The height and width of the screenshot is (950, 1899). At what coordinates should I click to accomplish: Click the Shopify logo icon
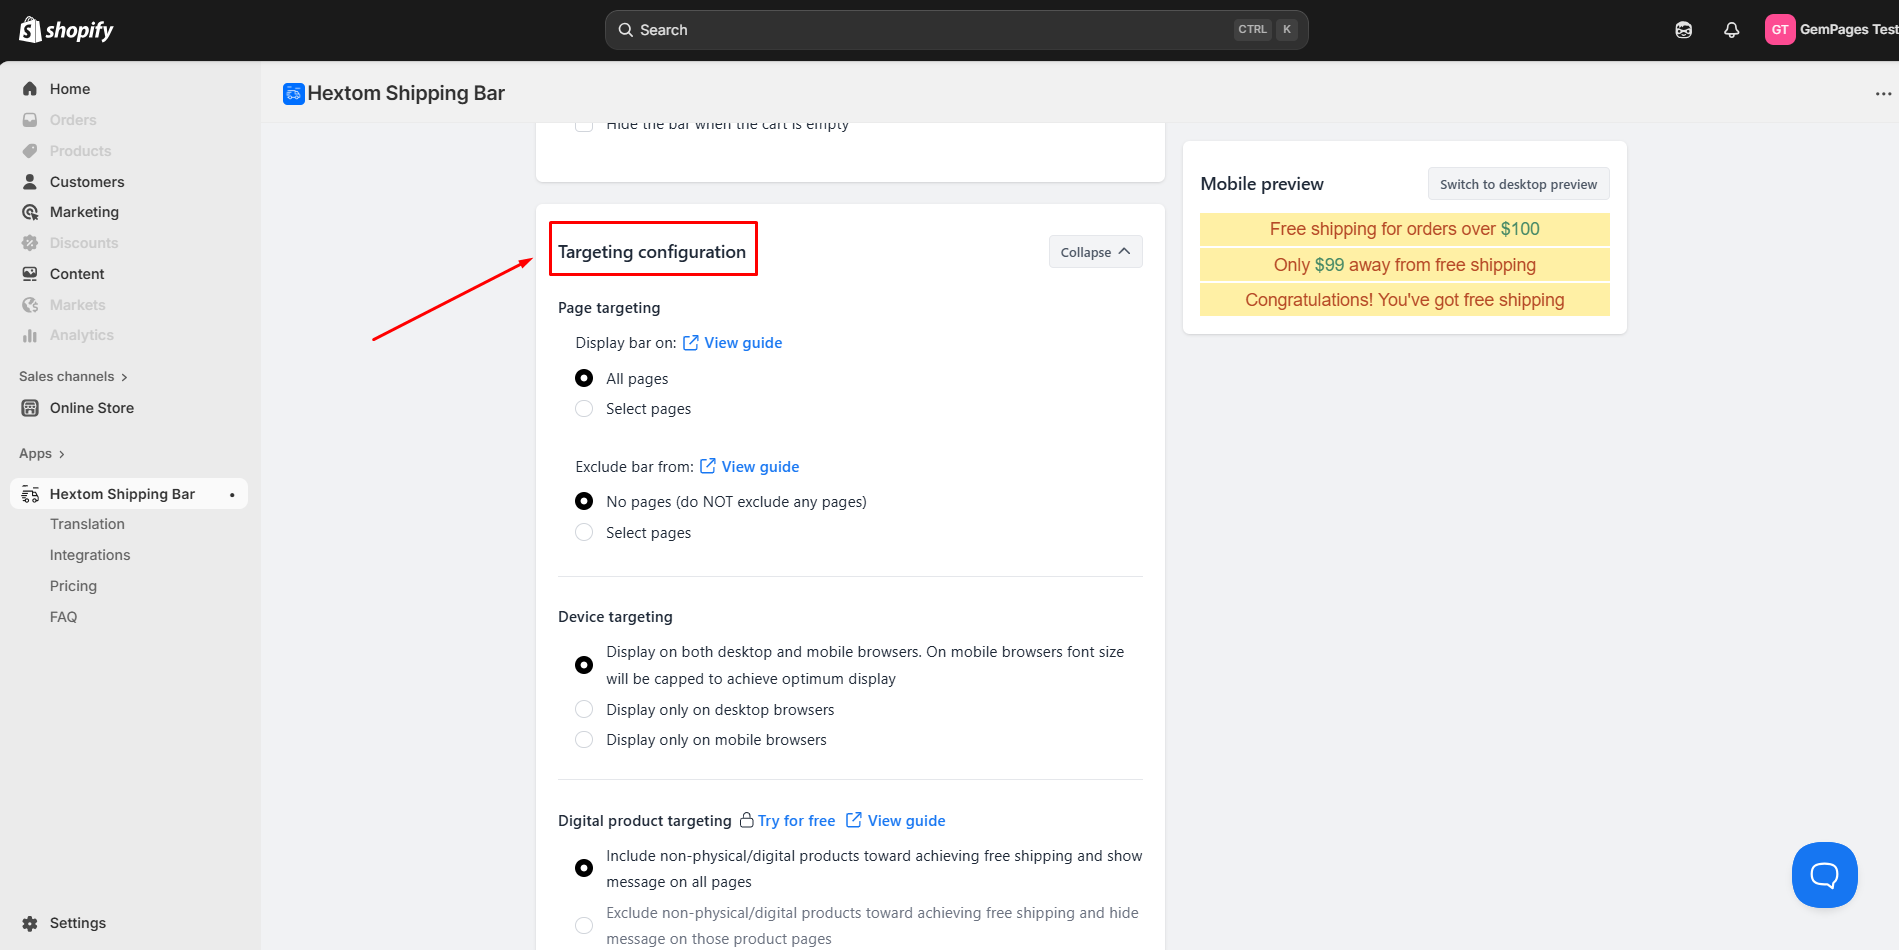tap(30, 30)
